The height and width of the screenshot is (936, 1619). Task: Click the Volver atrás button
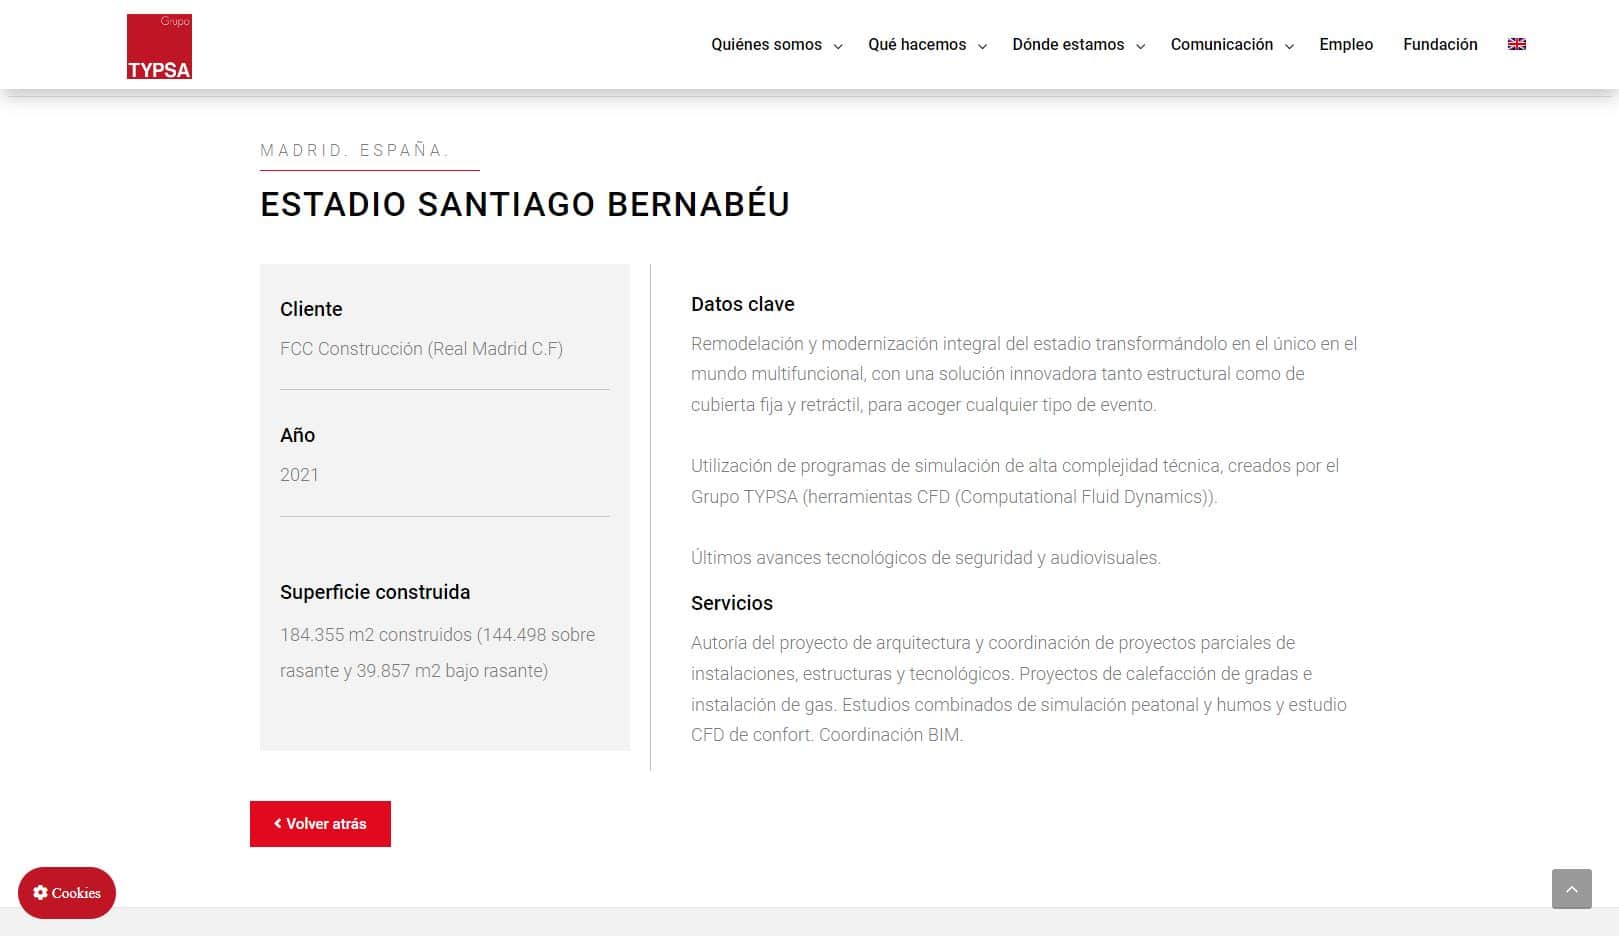pos(320,824)
